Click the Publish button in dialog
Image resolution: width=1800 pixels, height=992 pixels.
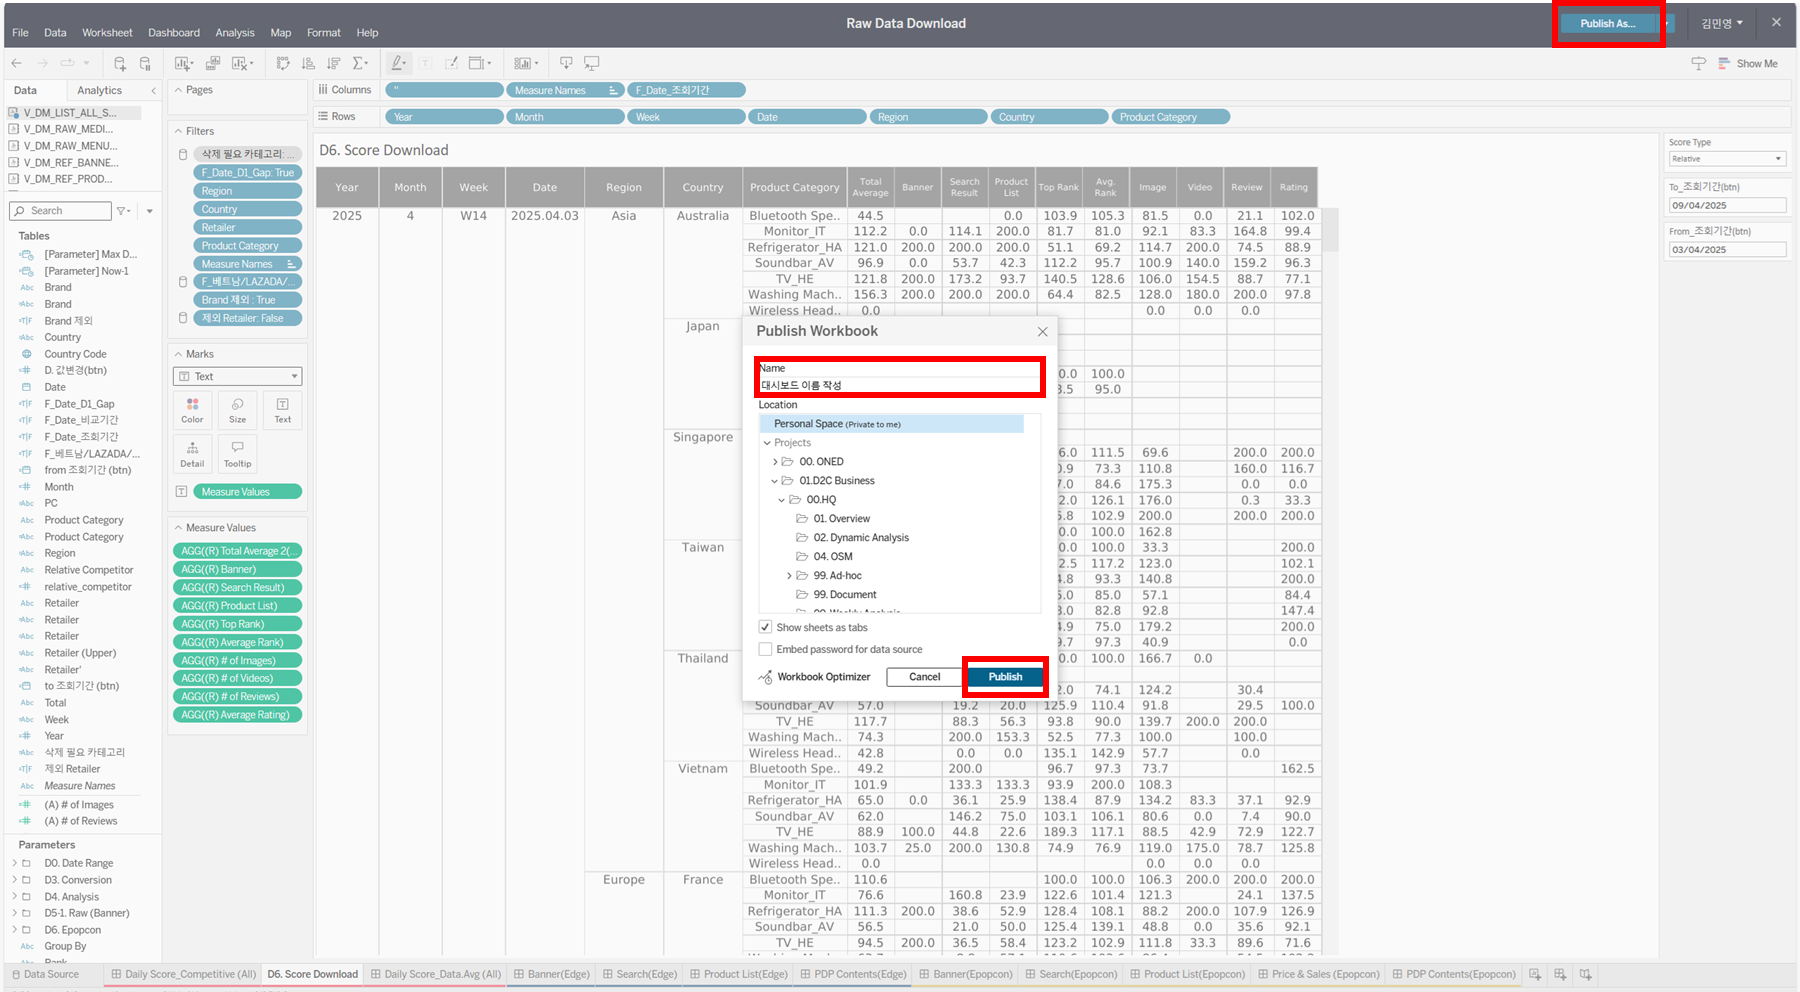(x=1005, y=677)
